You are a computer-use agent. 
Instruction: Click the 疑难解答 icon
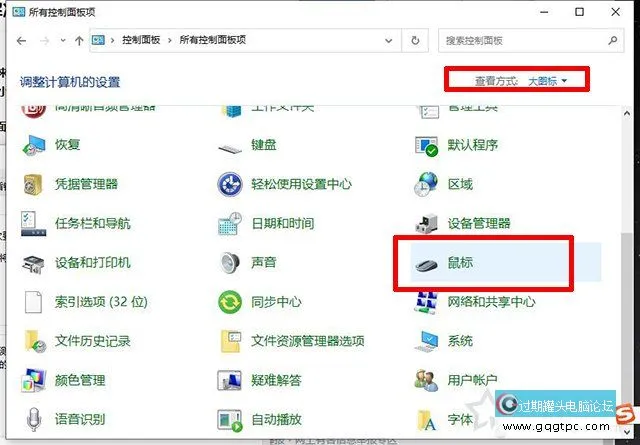[x=230, y=380]
